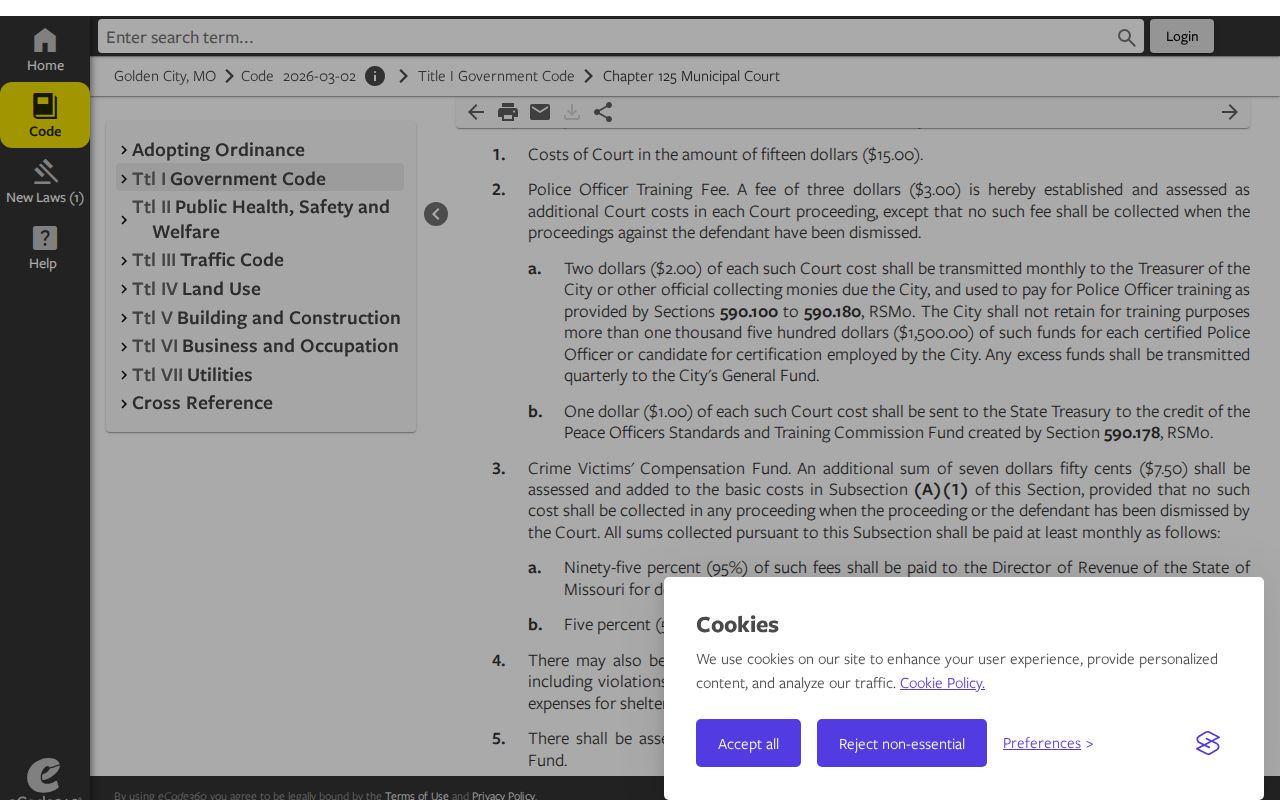1280x800 pixels.
Task: Click the search term input field
Action: [x=608, y=37]
